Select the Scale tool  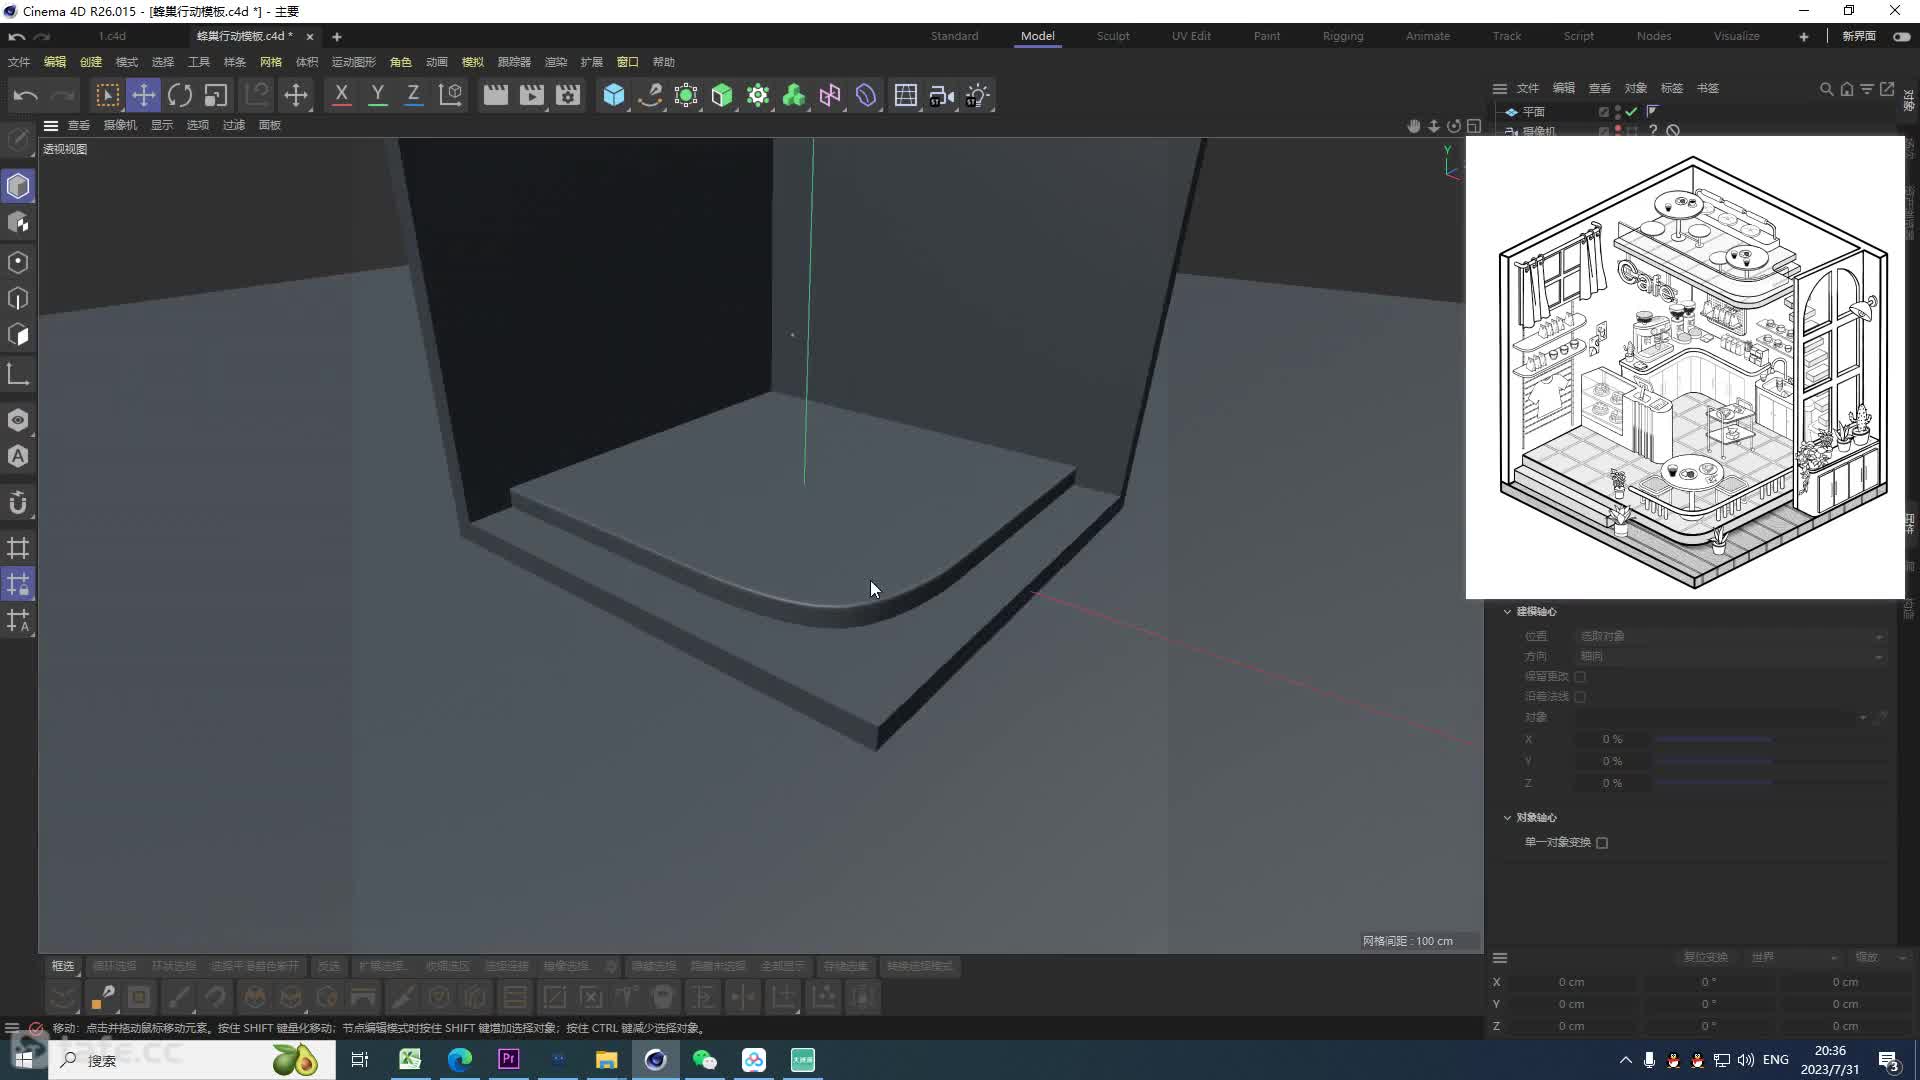coord(216,95)
